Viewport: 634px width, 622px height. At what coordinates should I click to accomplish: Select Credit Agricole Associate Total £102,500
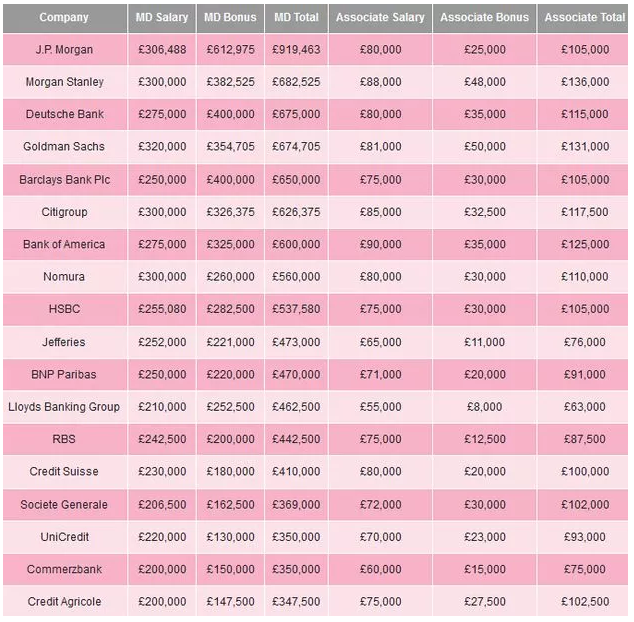click(584, 602)
